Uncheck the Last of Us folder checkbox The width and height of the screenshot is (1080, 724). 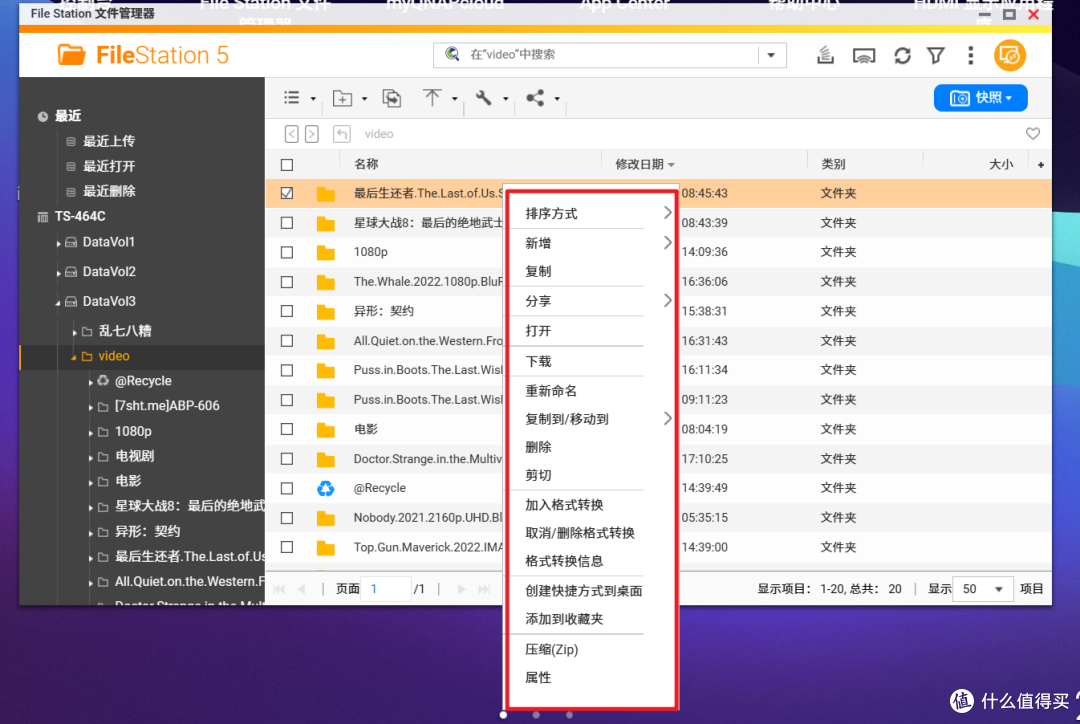(x=287, y=194)
